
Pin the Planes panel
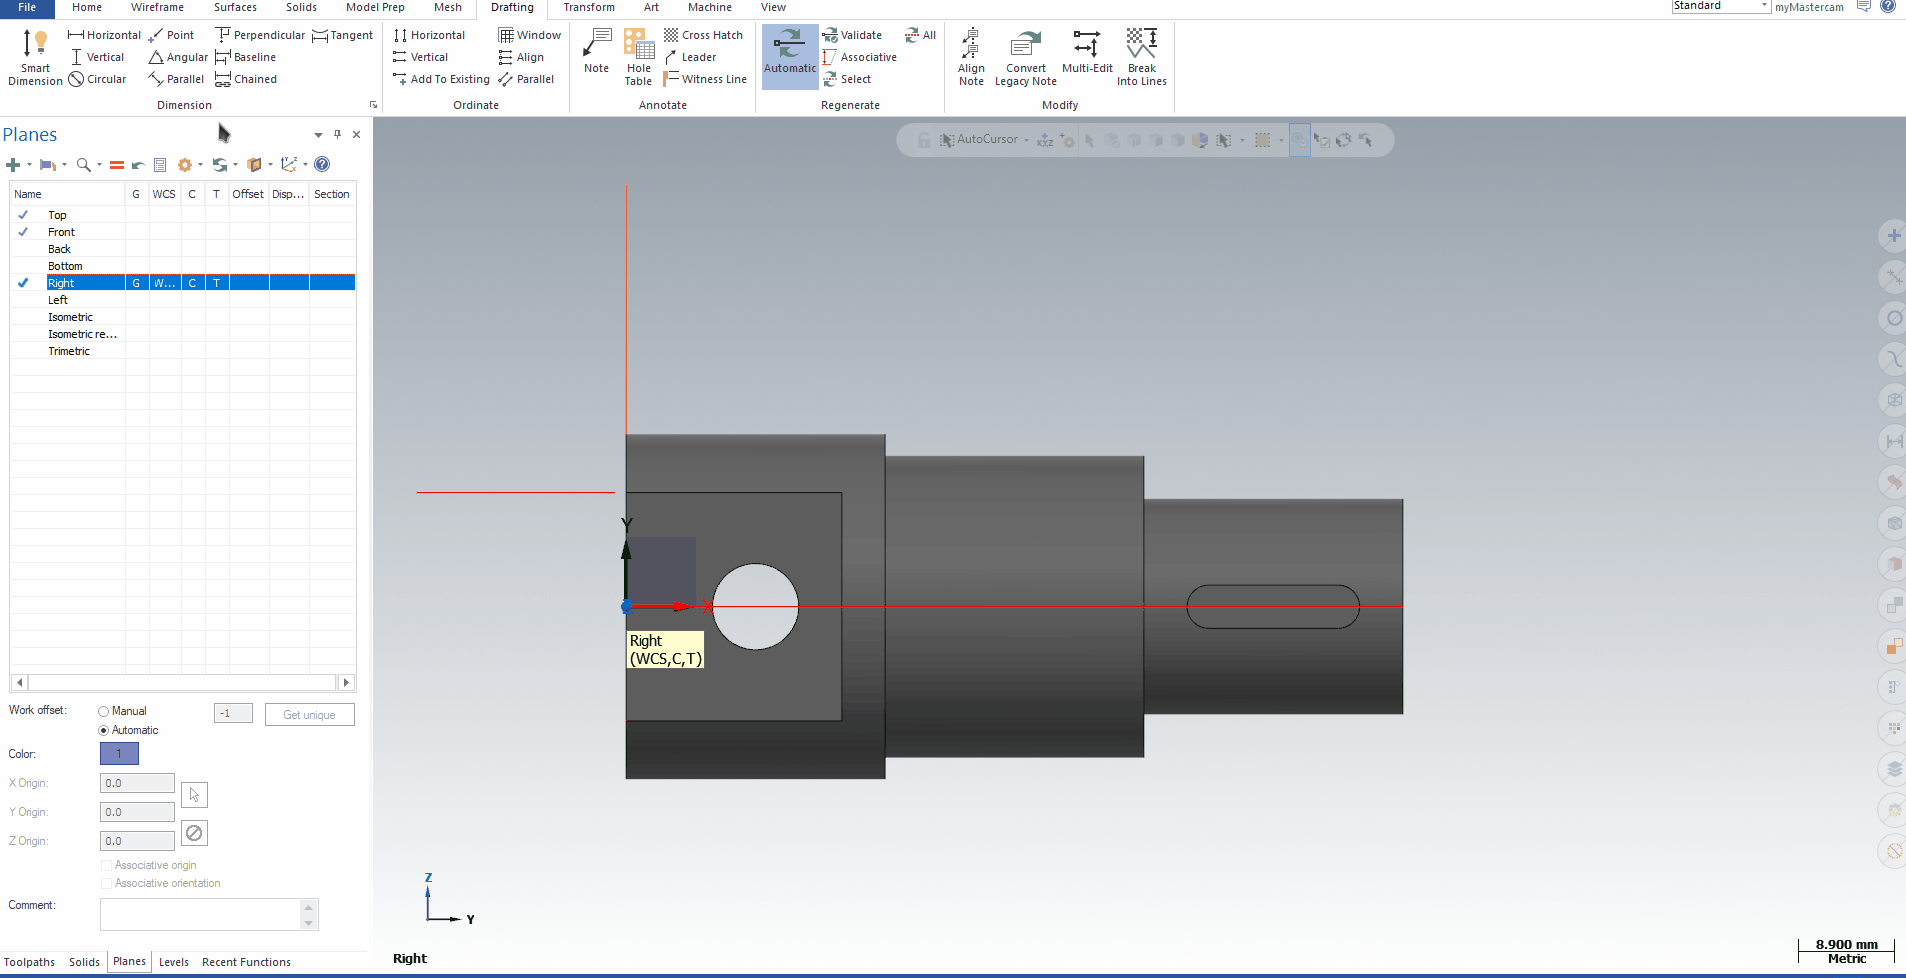[x=338, y=134]
